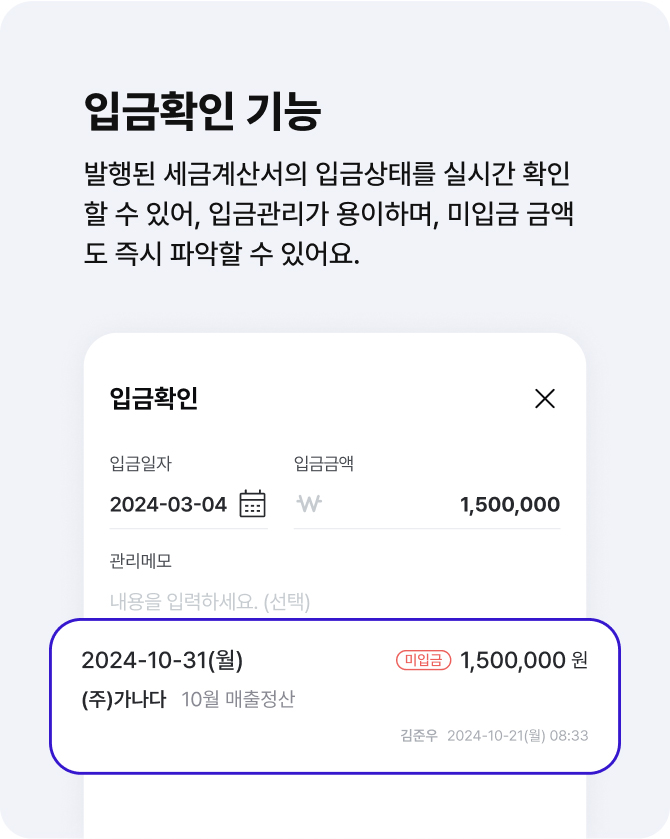Click the 관리메모 field label
The height and width of the screenshot is (839, 670).
click(141, 561)
